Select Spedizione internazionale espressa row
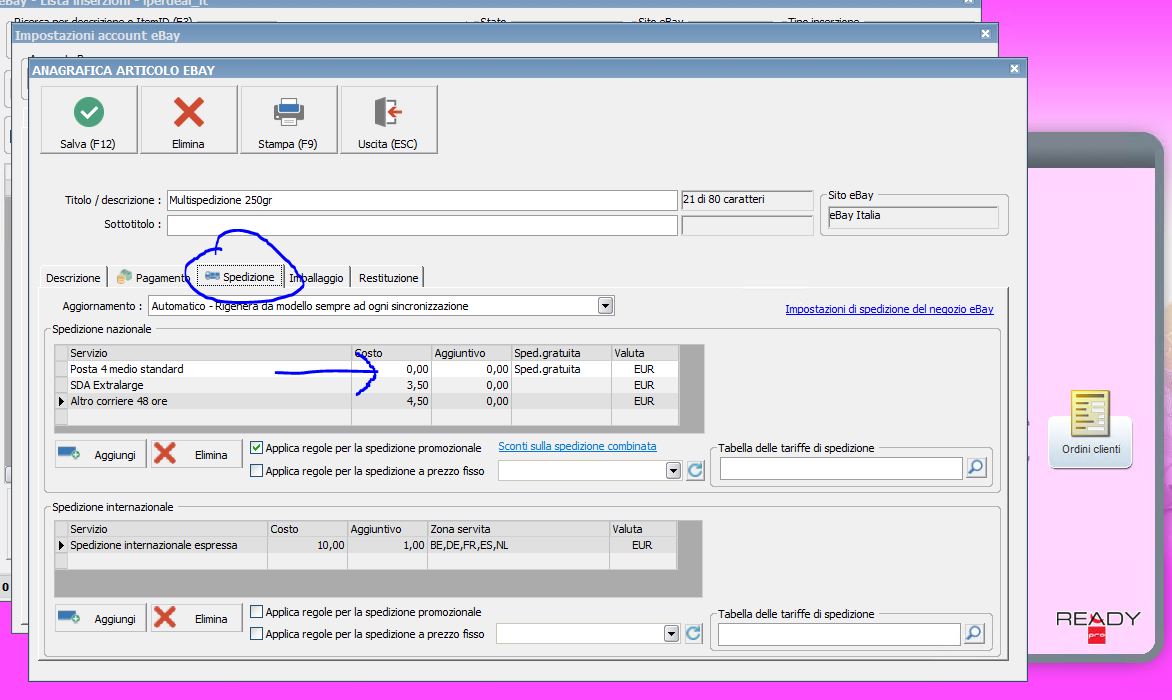1172x700 pixels. tap(366, 545)
